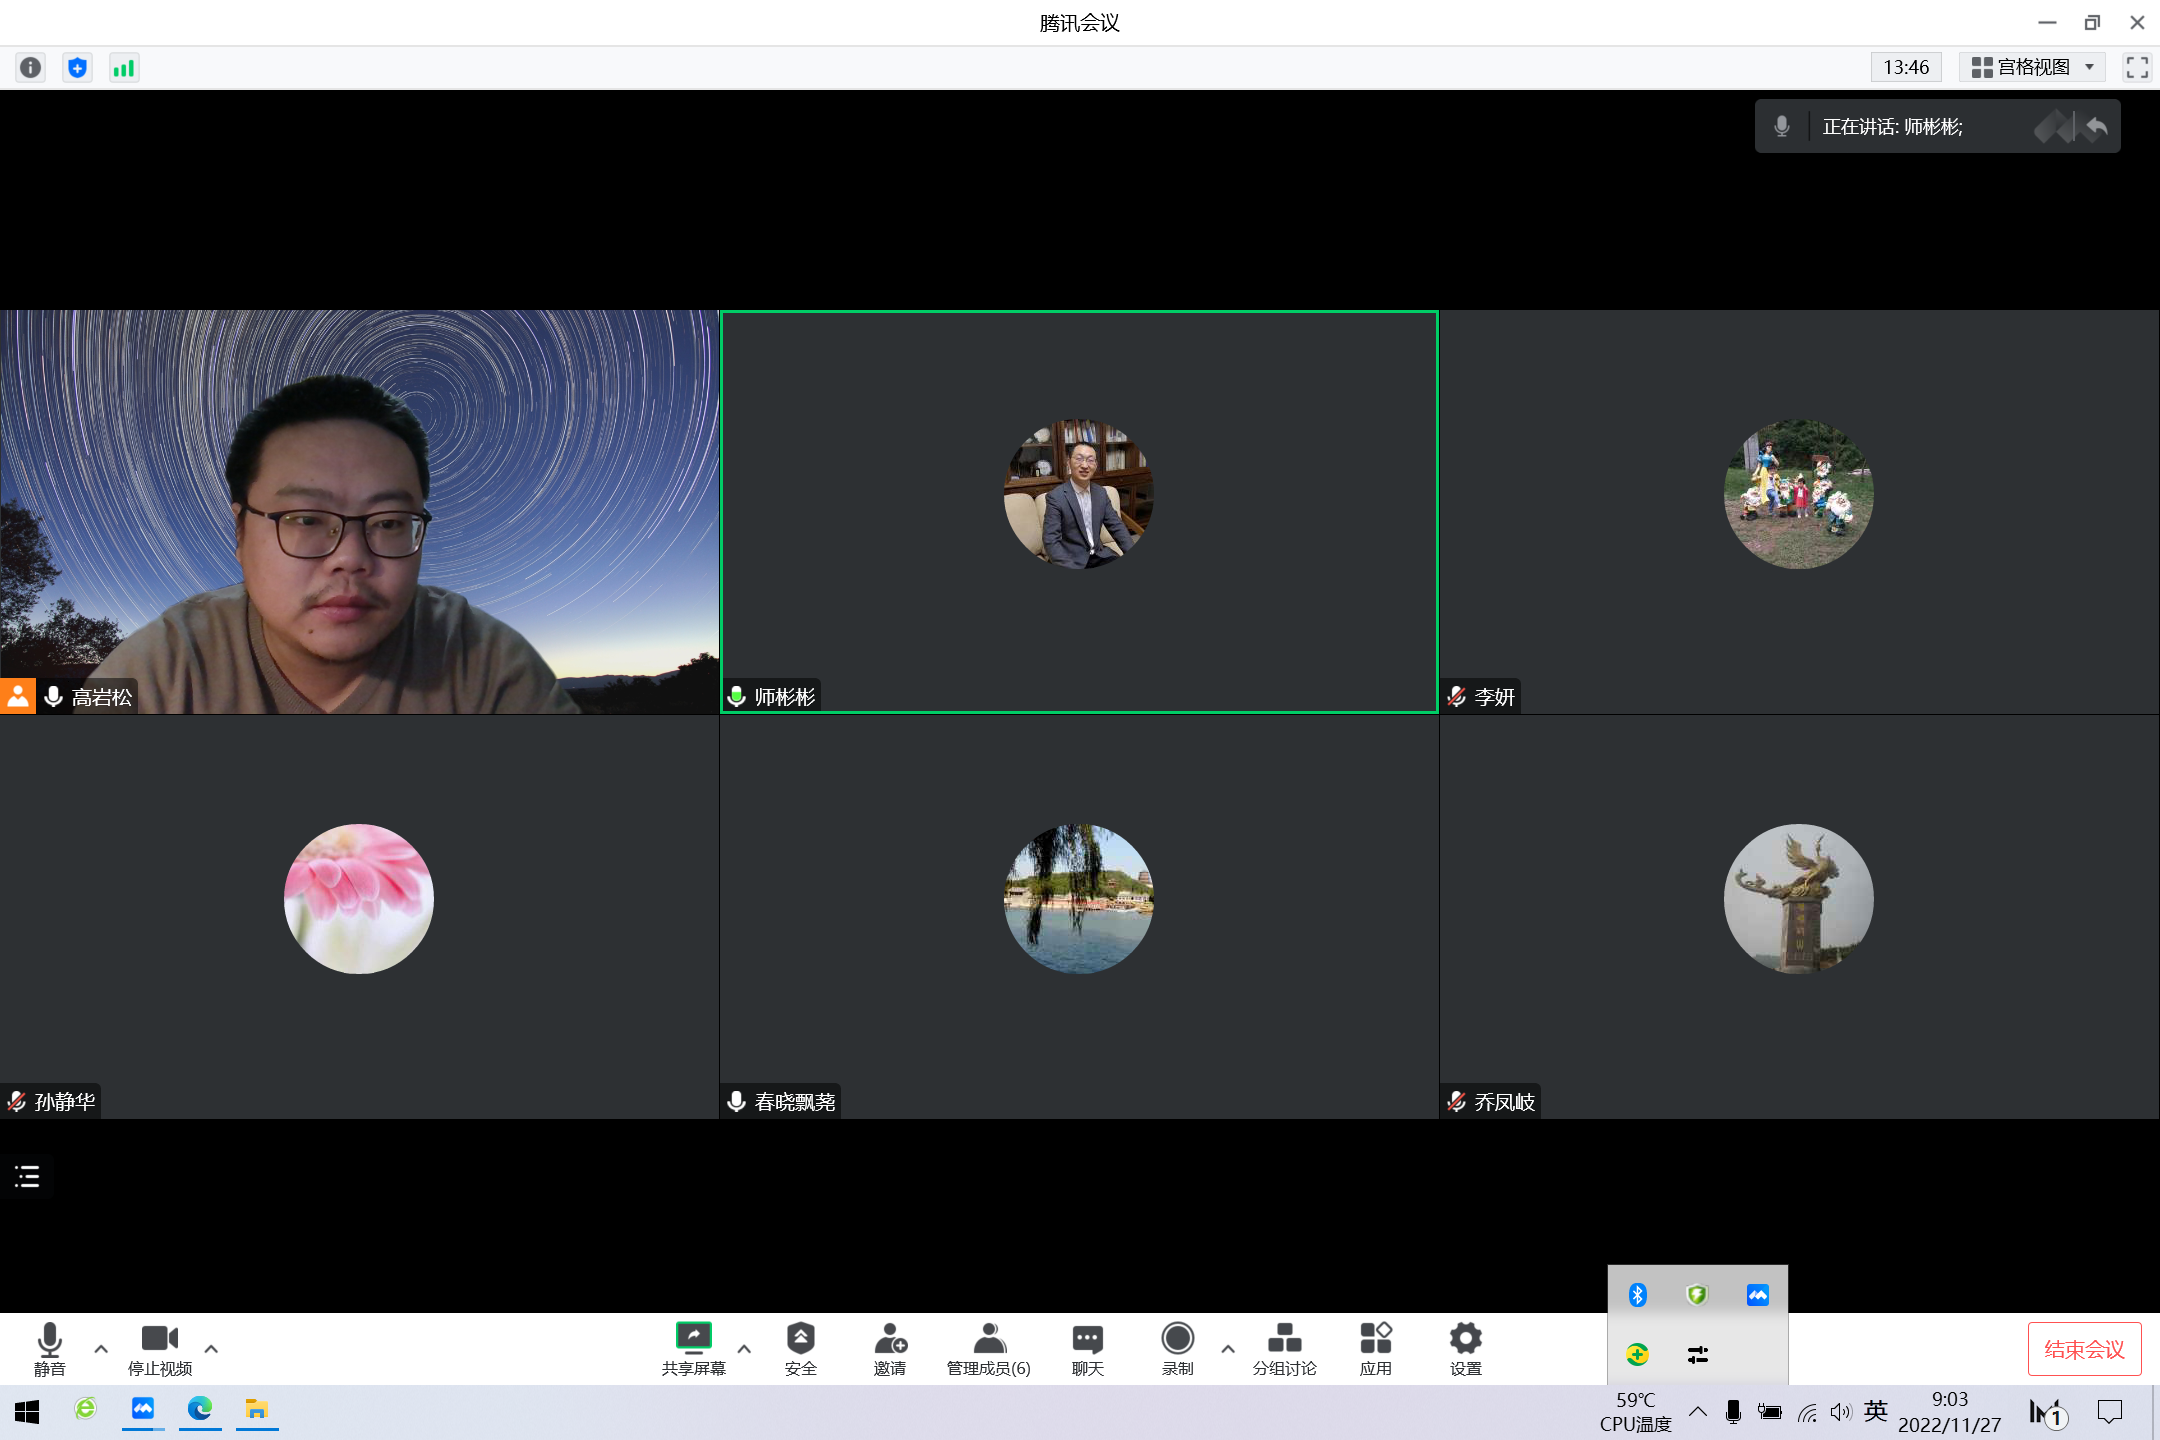Click 邀请 invite button
The height and width of the screenshot is (1440, 2160).
coord(890,1348)
